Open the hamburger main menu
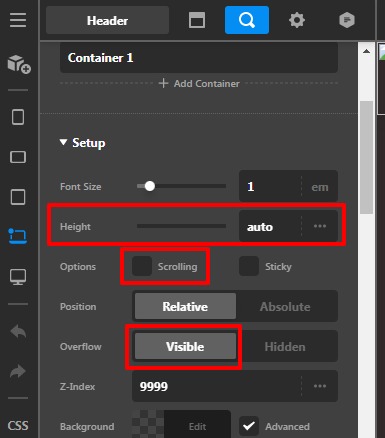 (x=18, y=20)
